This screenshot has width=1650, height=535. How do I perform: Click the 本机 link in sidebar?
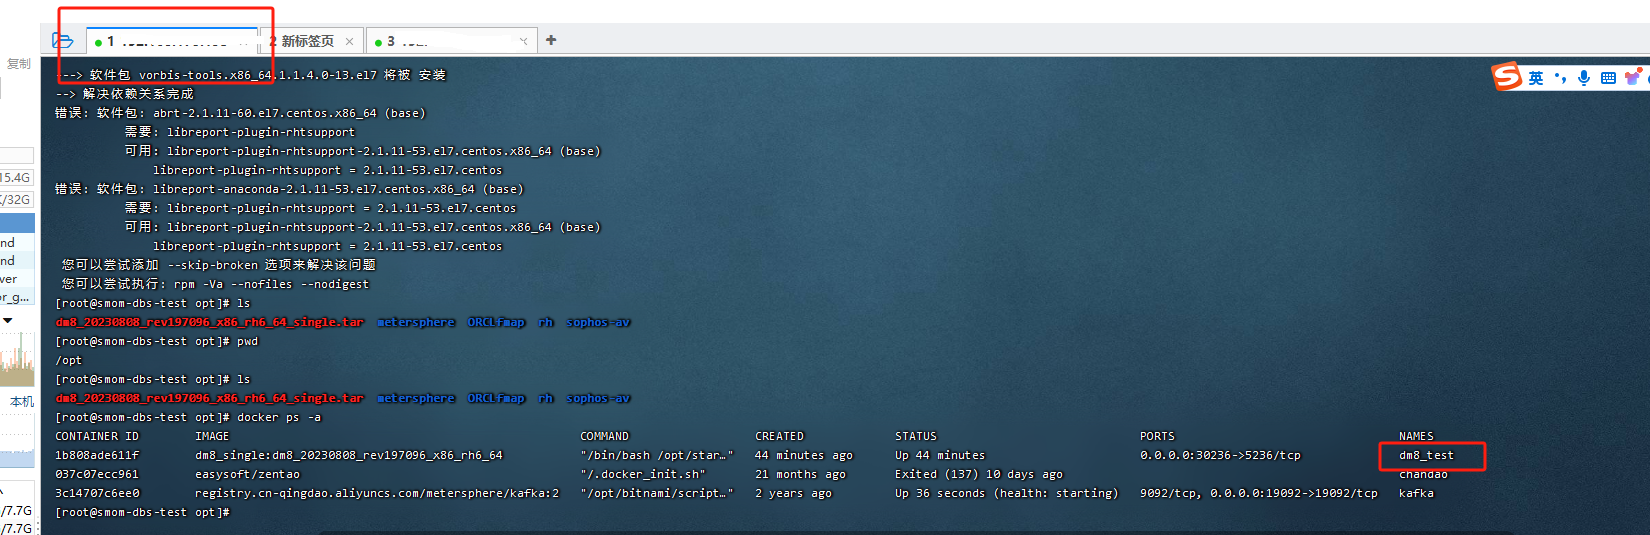click(21, 401)
